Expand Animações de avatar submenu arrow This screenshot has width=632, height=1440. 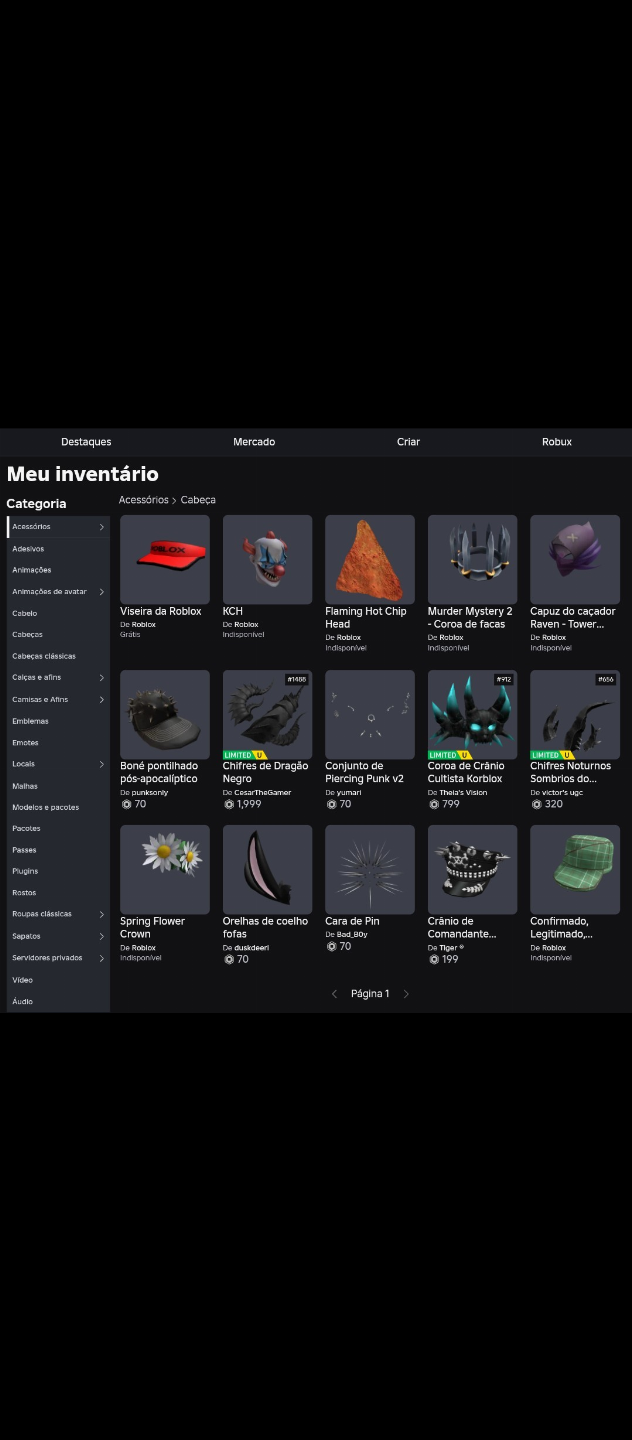pyautogui.click(x=101, y=592)
